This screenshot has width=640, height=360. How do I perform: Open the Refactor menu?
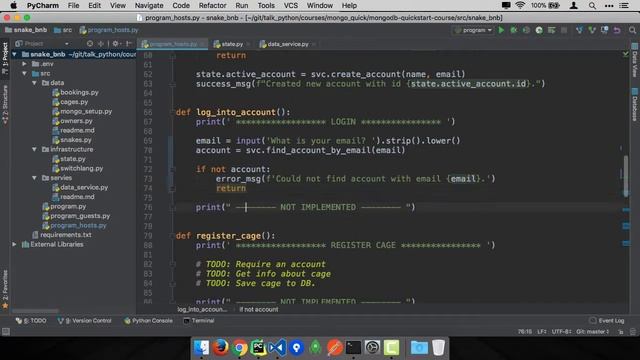[x=212, y=5]
